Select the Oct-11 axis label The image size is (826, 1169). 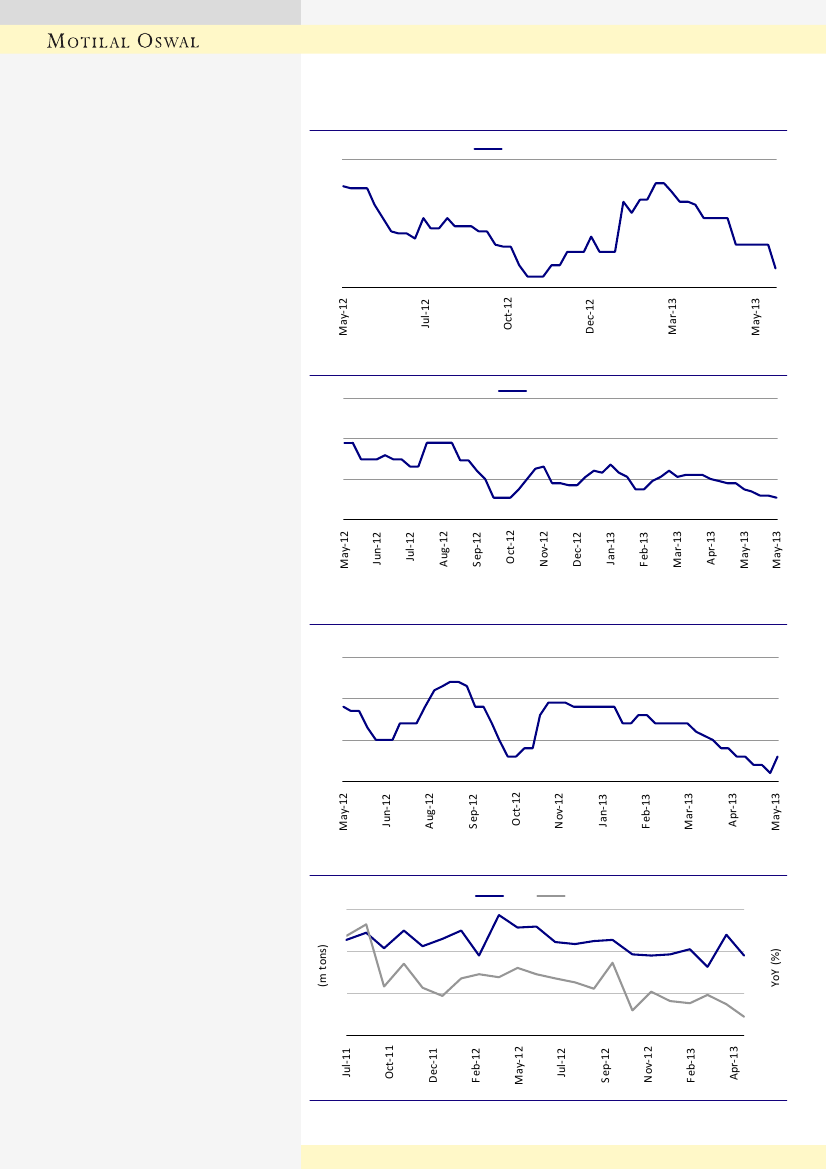coord(390,1065)
